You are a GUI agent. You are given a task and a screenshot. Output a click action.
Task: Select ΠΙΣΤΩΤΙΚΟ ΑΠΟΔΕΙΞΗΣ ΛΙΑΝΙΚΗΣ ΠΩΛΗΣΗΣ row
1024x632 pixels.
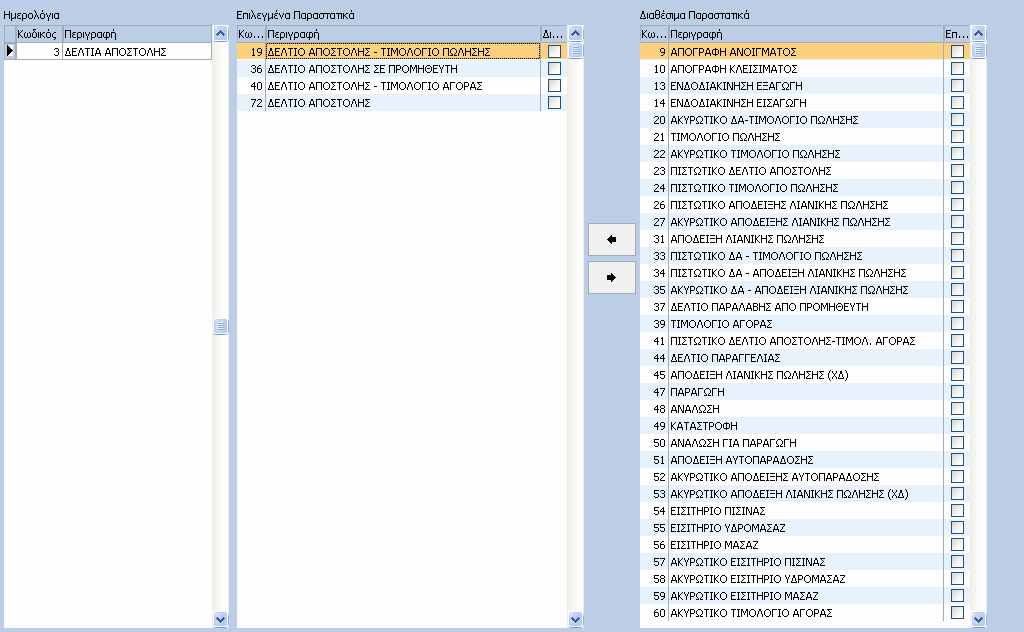click(805, 204)
